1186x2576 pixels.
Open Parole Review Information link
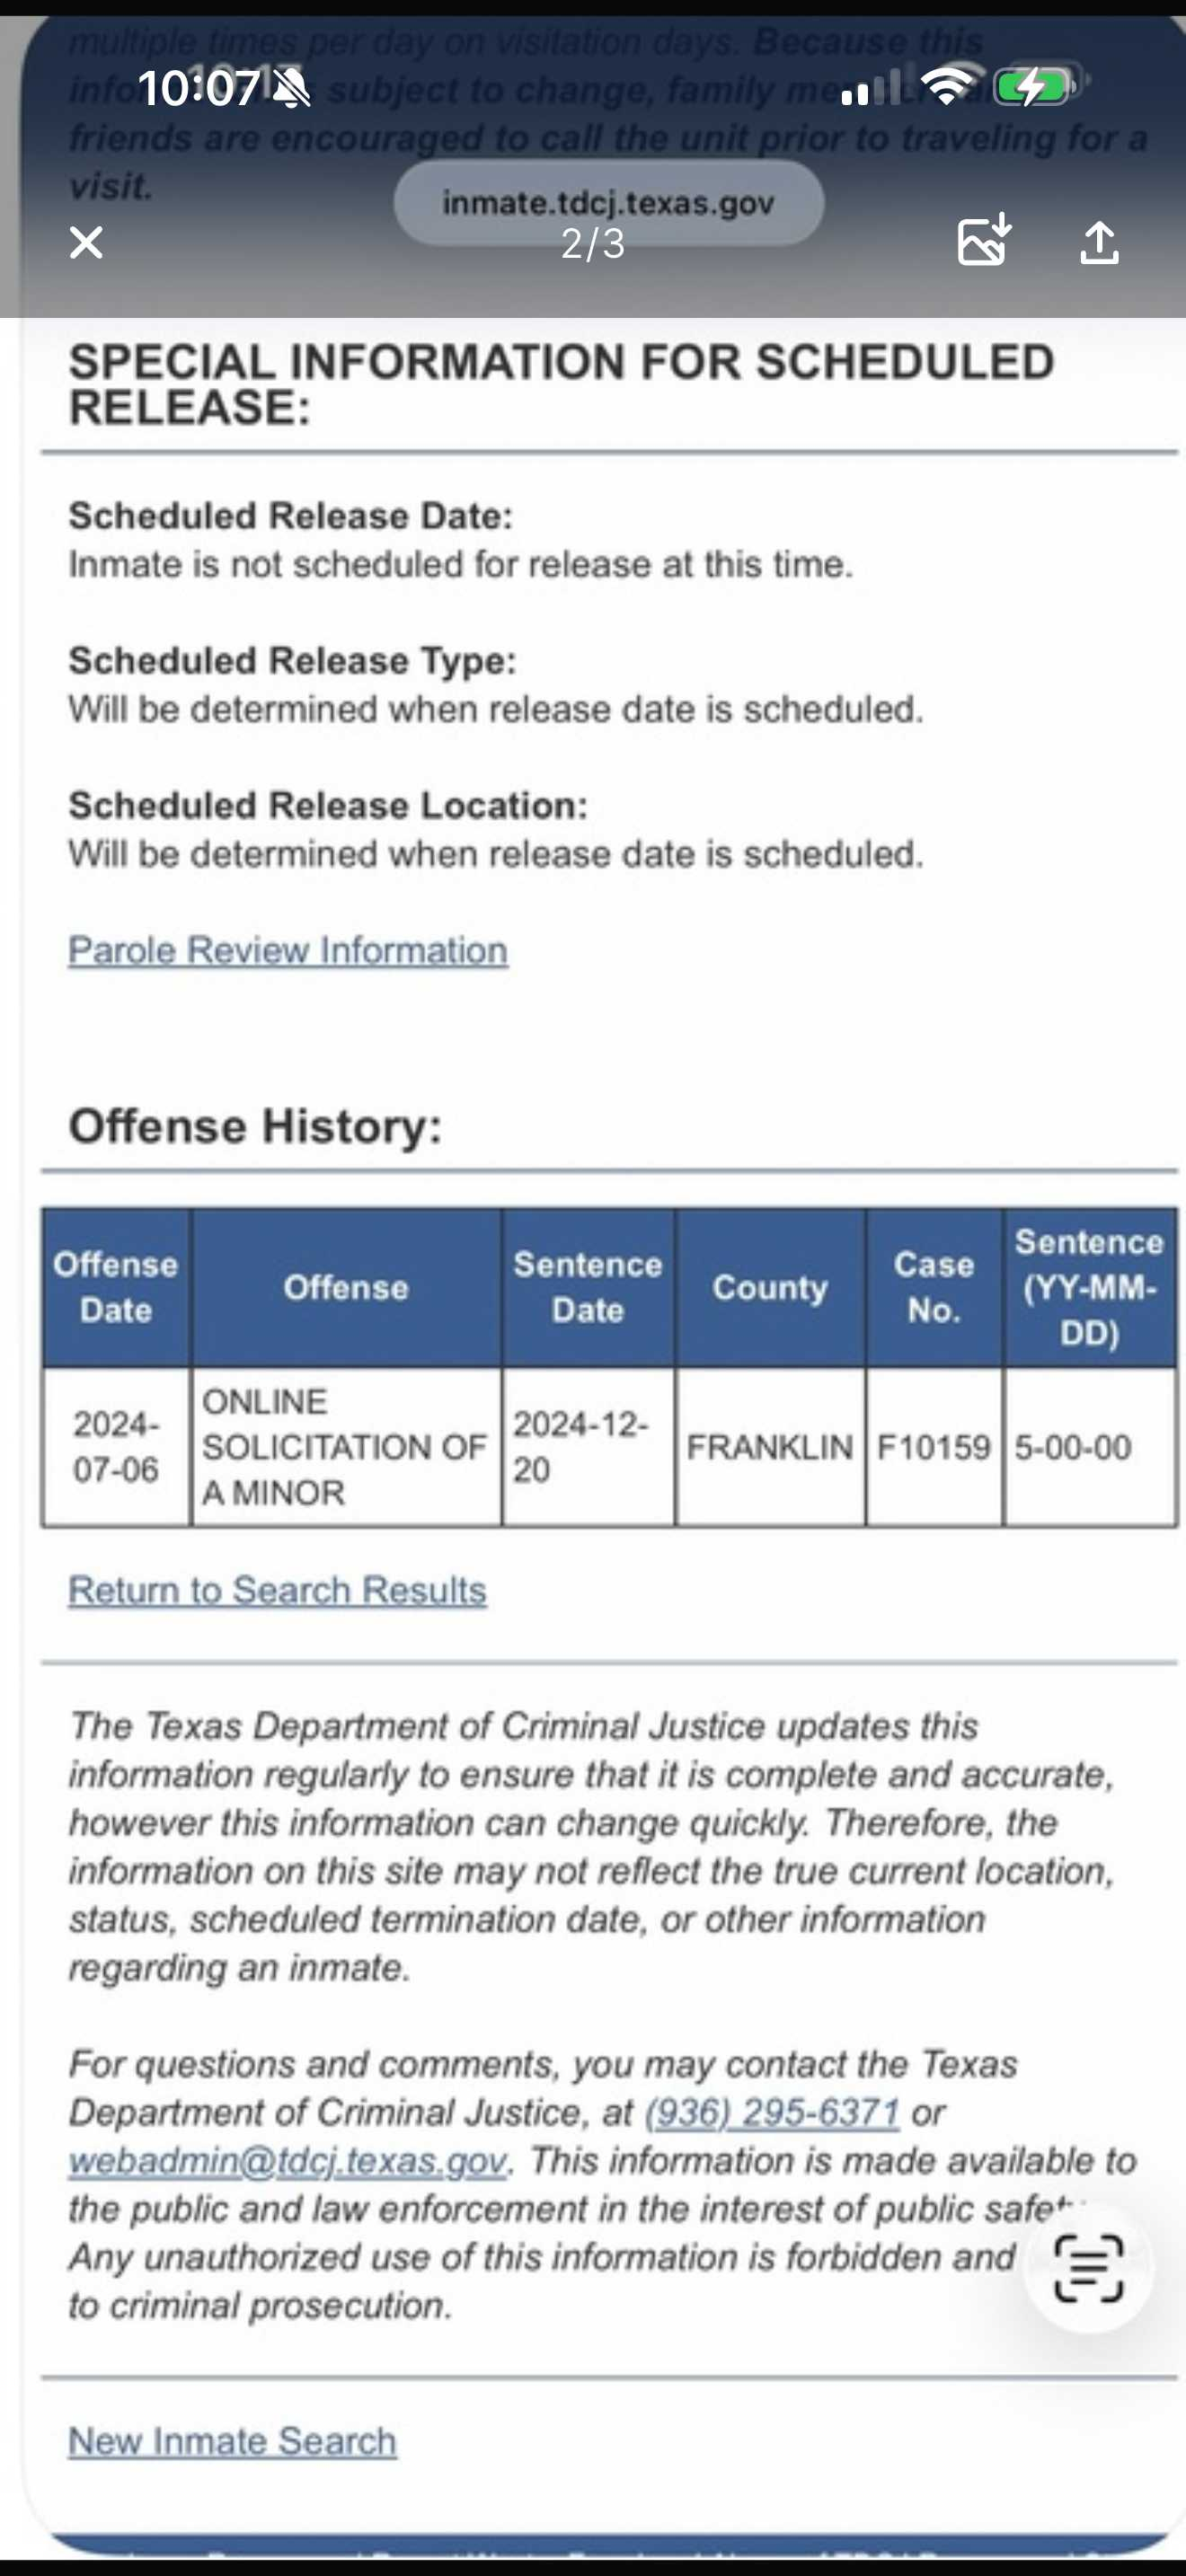(288, 950)
